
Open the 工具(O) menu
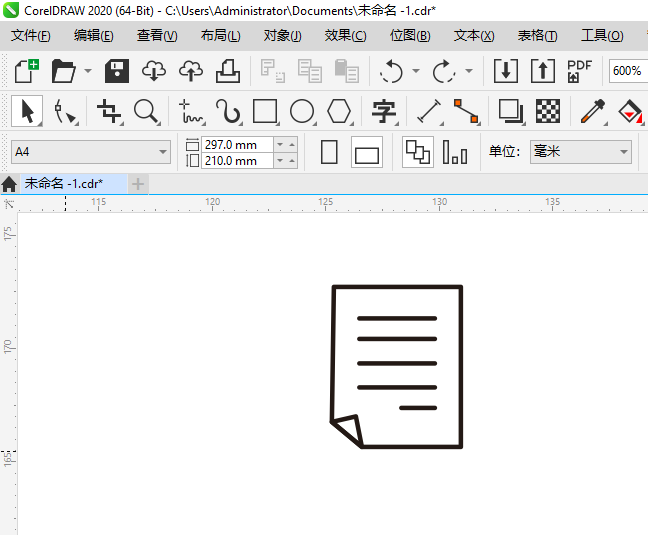click(602, 36)
